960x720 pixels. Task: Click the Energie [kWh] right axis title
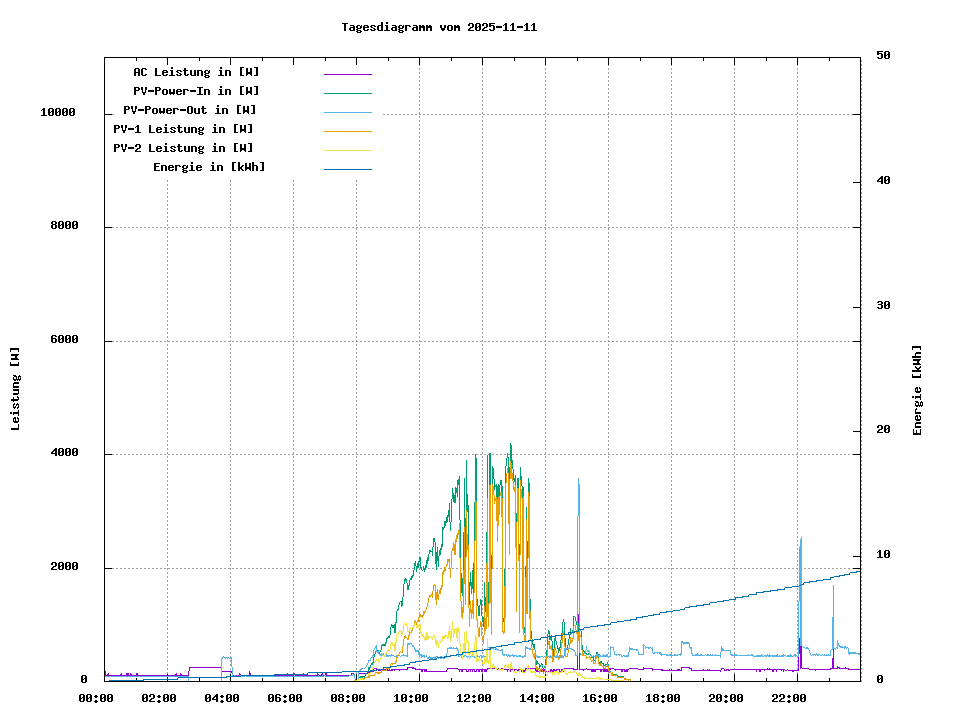917,390
